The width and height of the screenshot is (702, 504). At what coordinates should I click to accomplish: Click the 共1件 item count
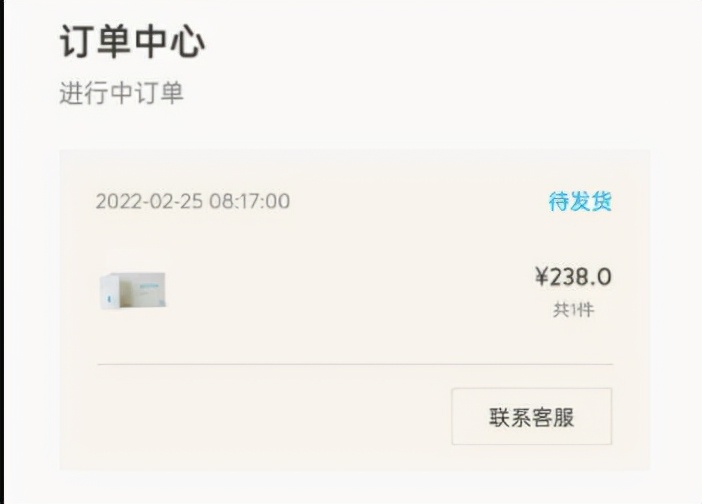tap(574, 310)
